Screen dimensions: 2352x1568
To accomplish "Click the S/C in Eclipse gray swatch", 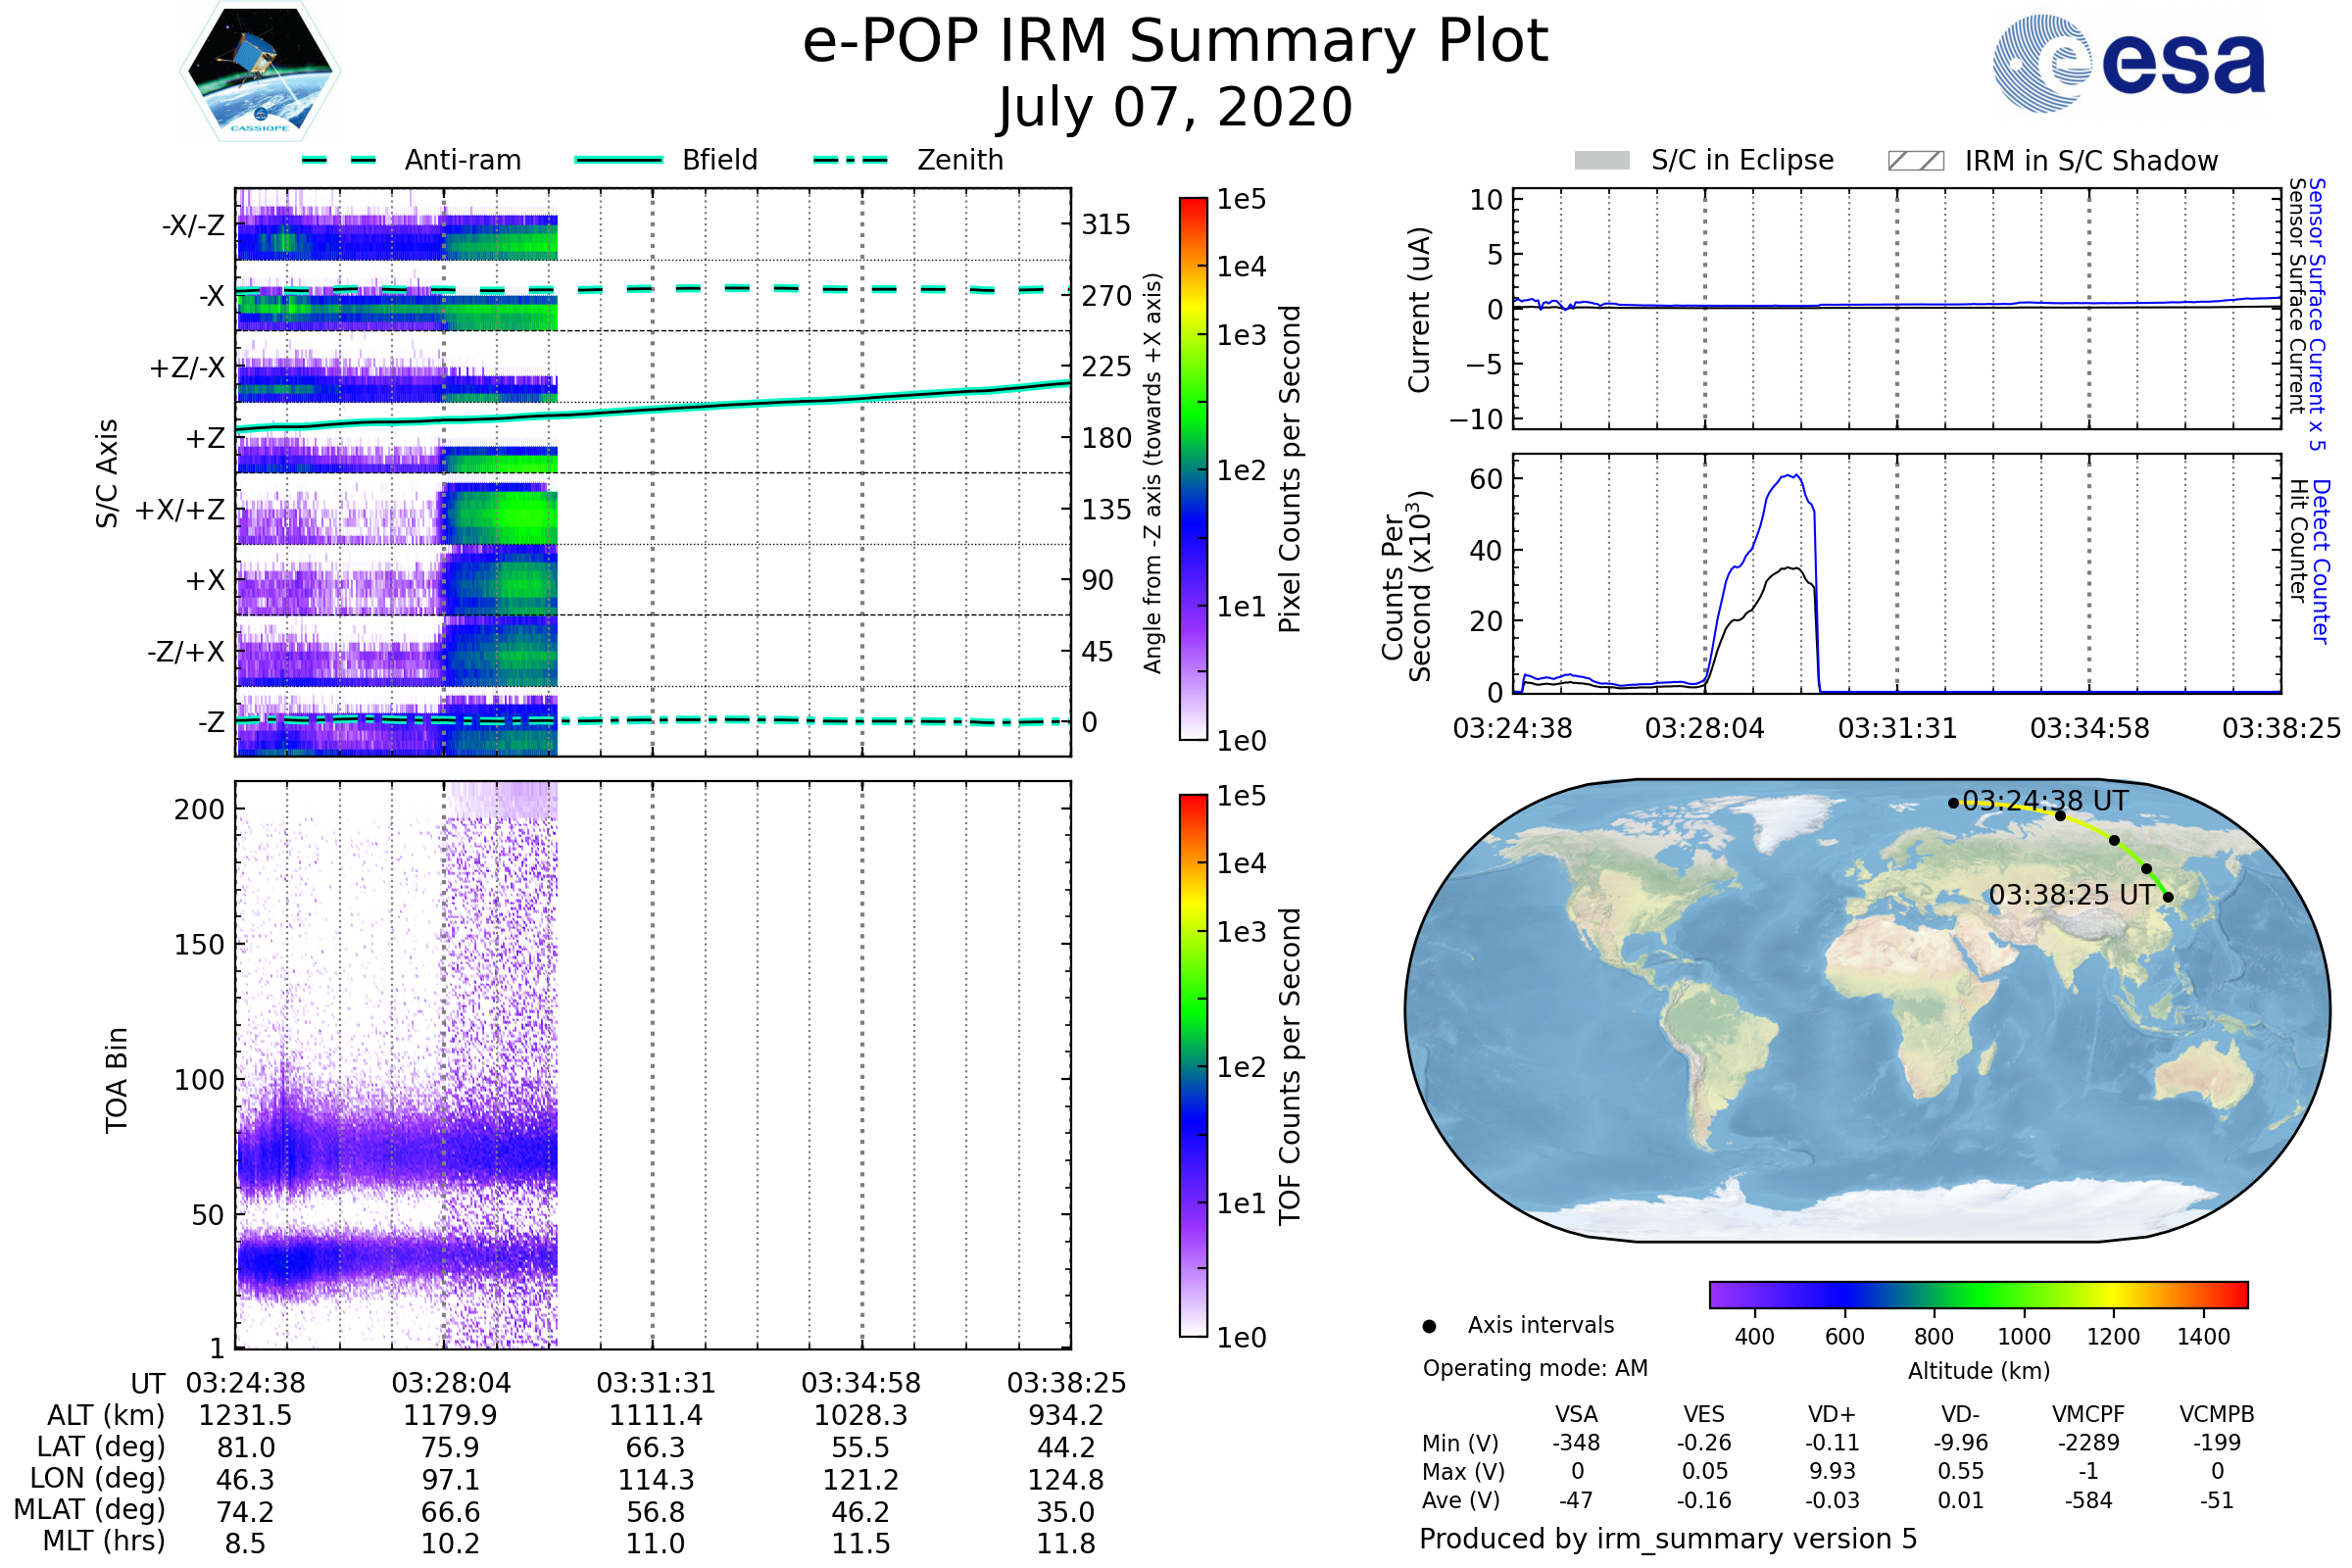I will click(1602, 161).
